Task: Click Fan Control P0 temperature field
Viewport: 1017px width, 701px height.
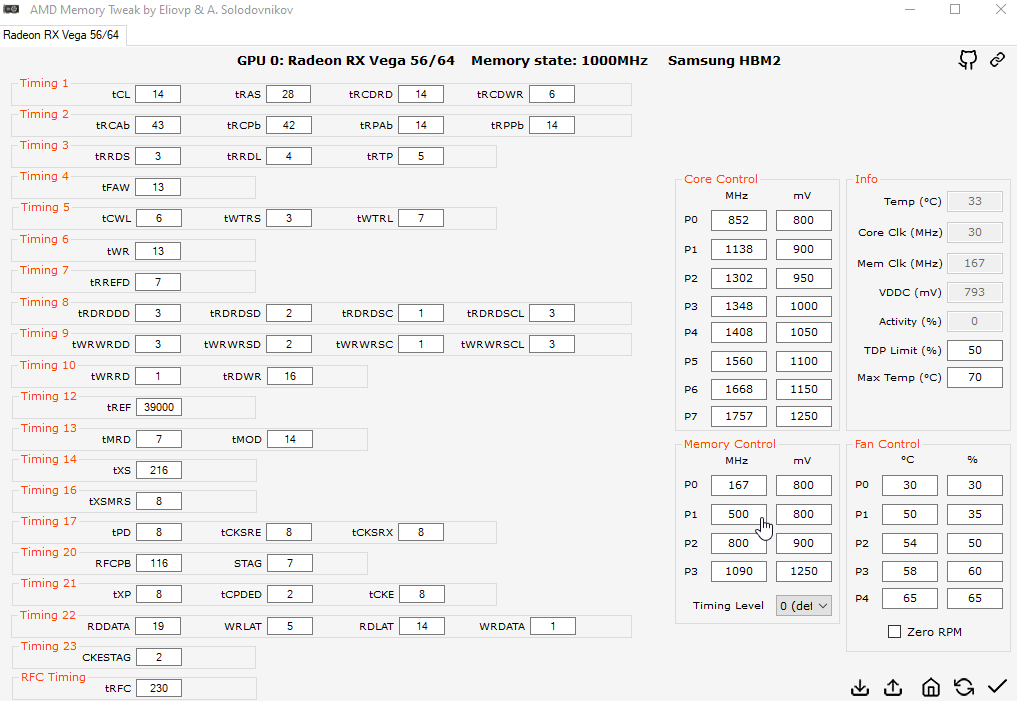Action: (910, 485)
